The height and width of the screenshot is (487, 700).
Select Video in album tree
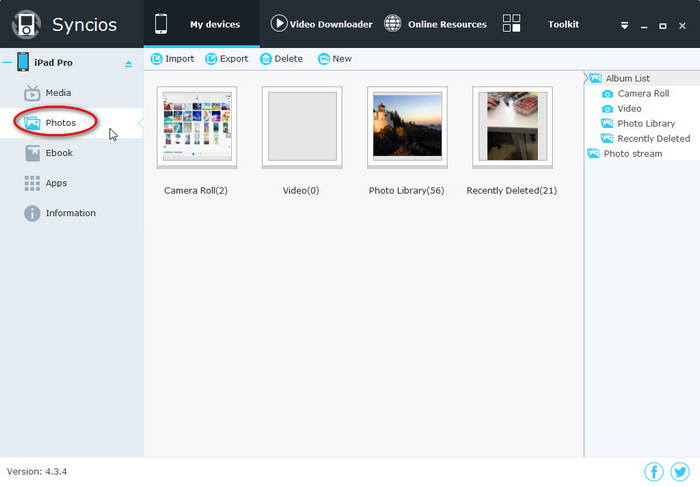629,109
